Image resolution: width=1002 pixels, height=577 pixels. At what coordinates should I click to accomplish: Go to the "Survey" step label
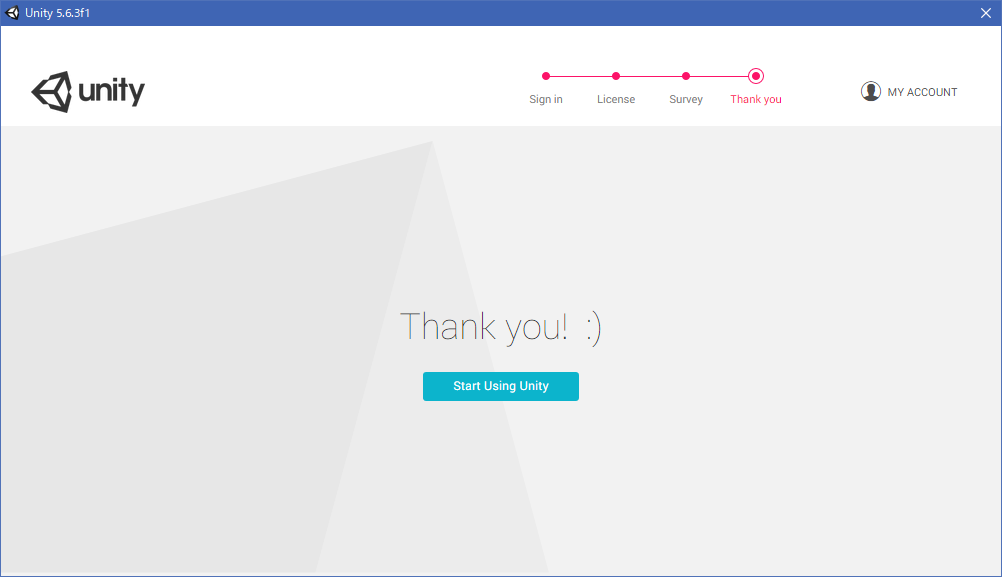coord(686,99)
